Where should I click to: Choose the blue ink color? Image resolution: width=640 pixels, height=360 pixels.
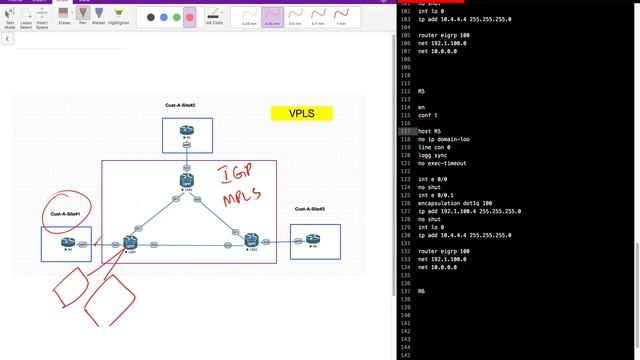[164, 17]
